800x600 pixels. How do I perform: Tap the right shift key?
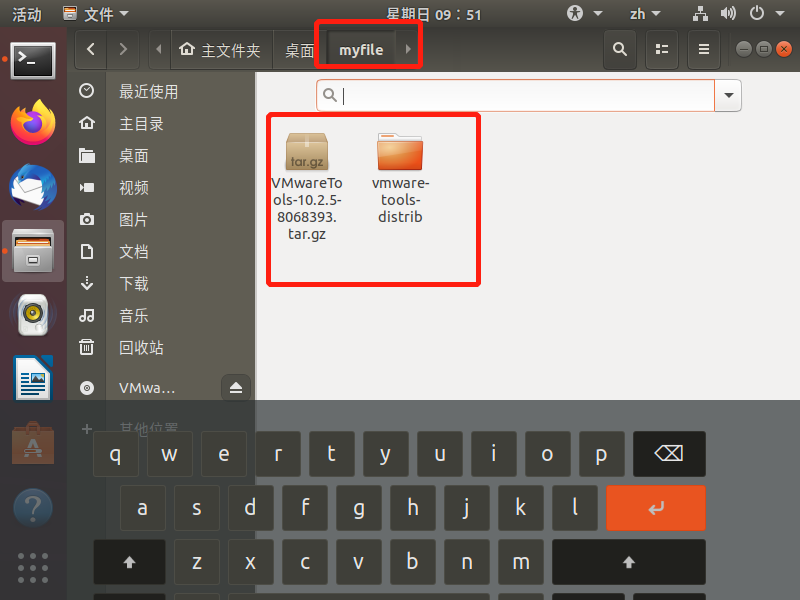click(629, 562)
